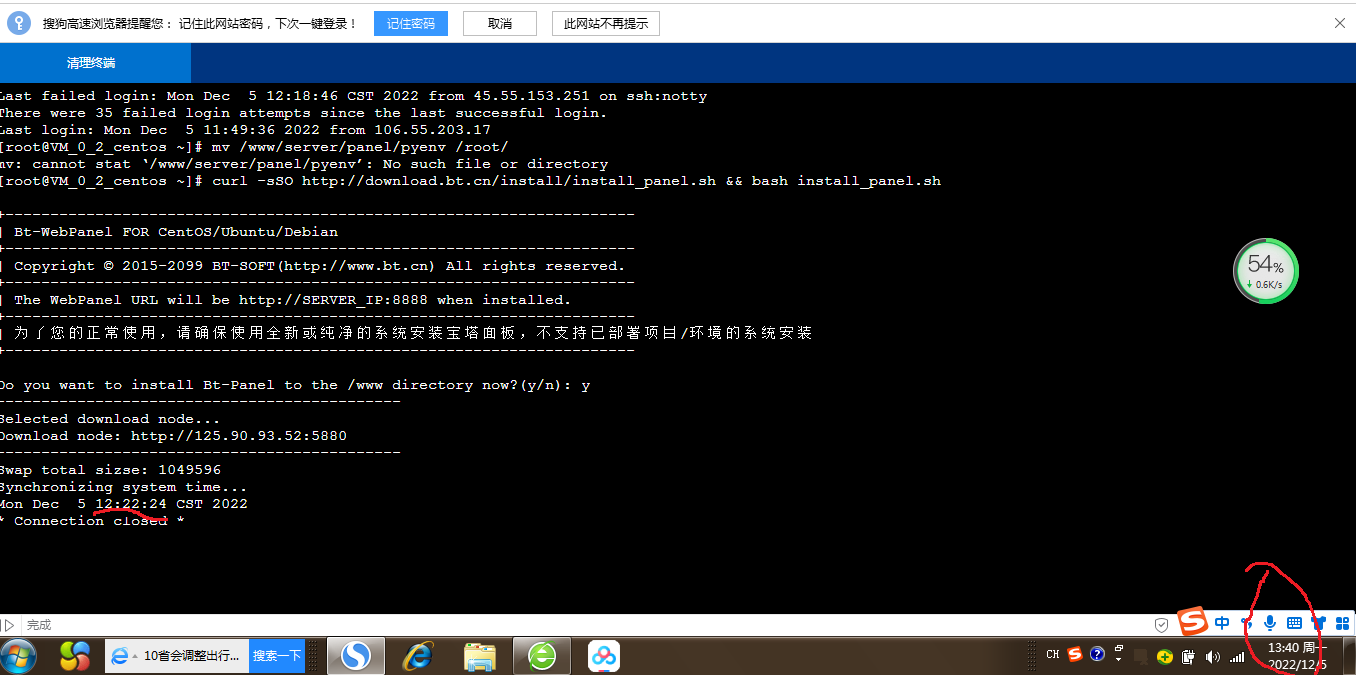Click the restore window tray icon
The image size is (1356, 675).
[x=1118, y=648]
